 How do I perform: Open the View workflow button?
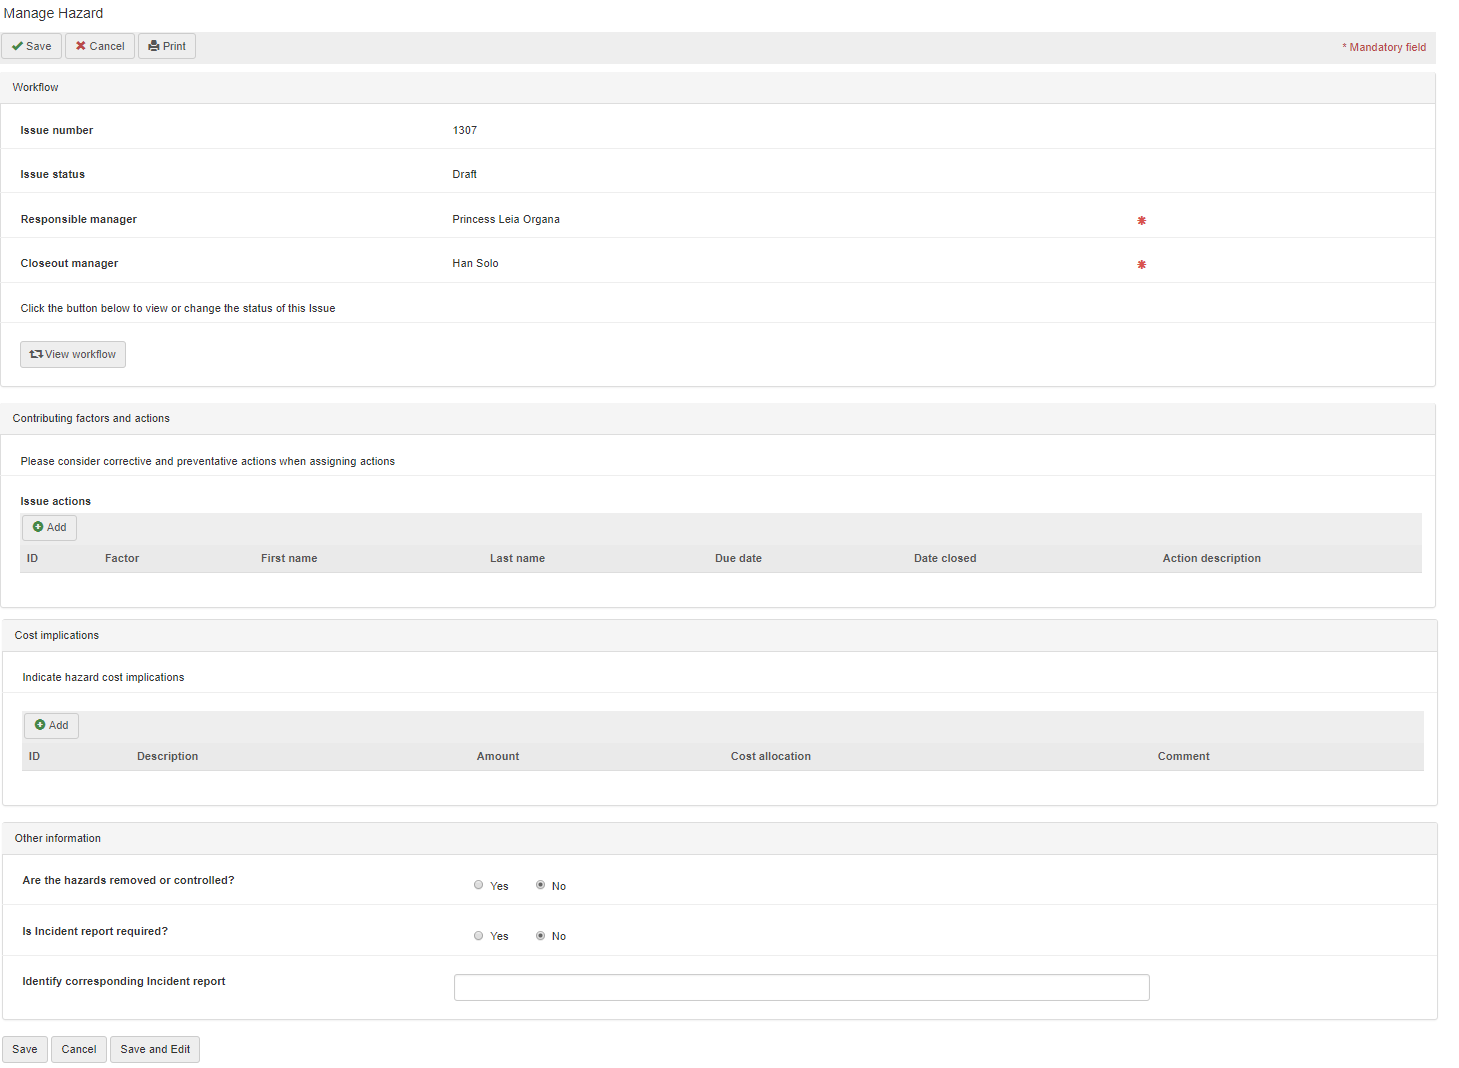coord(73,354)
